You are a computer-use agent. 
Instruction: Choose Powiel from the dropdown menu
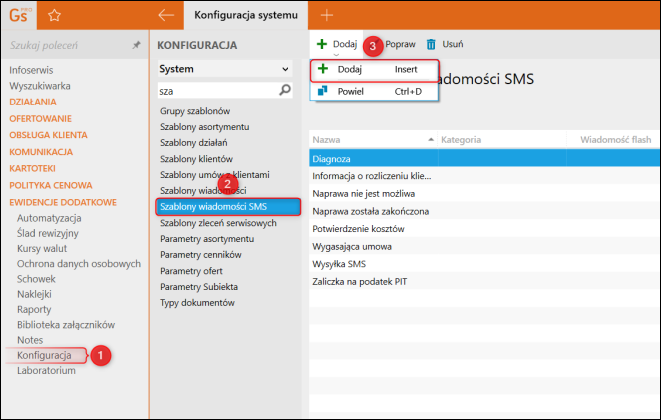point(375,92)
